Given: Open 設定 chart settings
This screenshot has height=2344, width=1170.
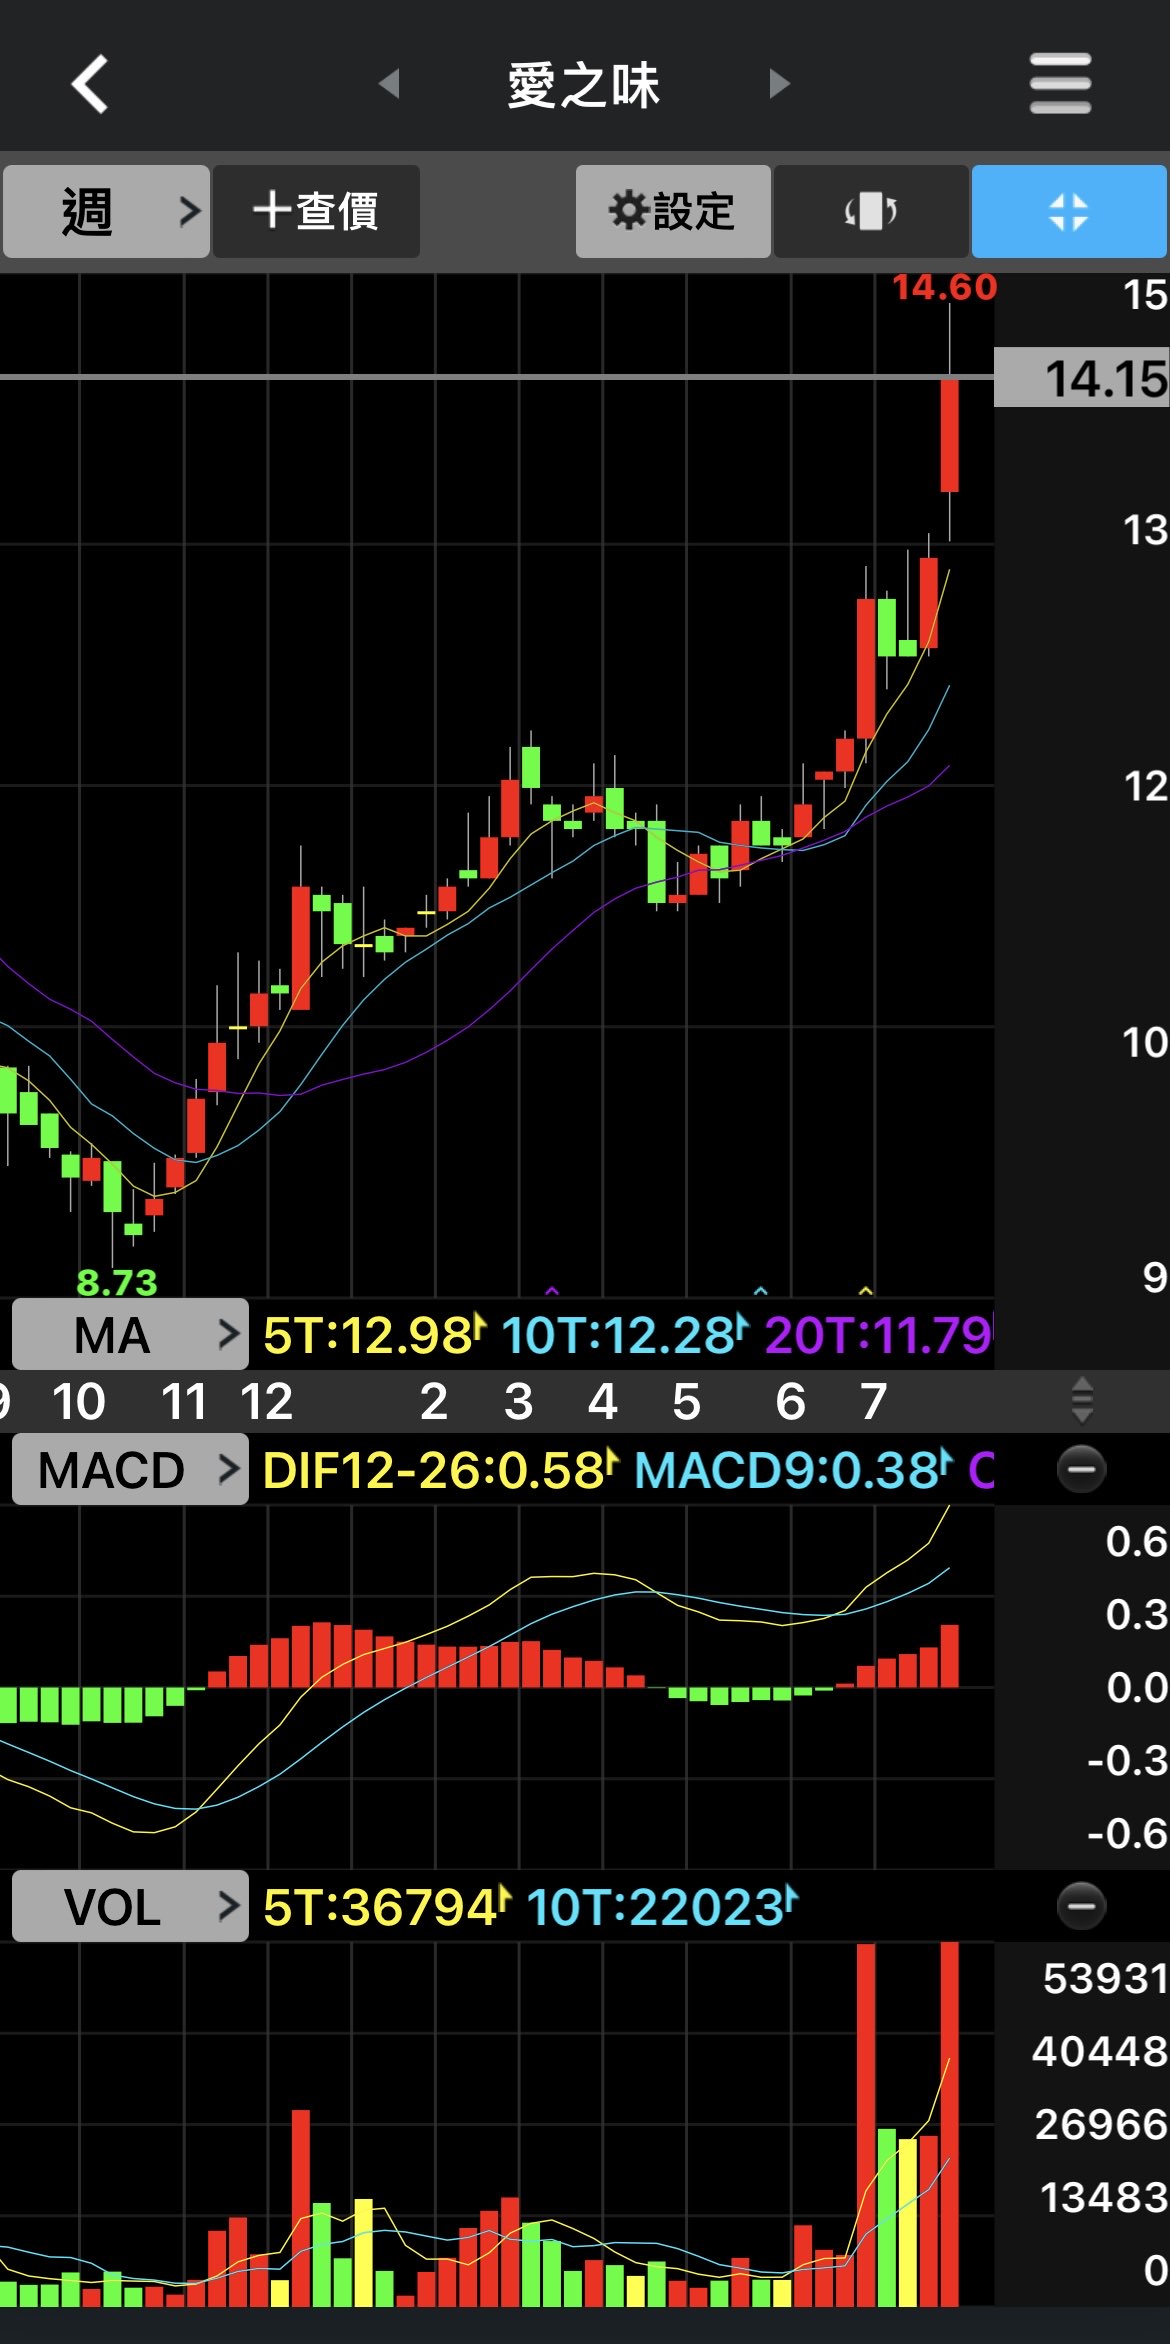Looking at the screenshot, I should [x=673, y=212].
